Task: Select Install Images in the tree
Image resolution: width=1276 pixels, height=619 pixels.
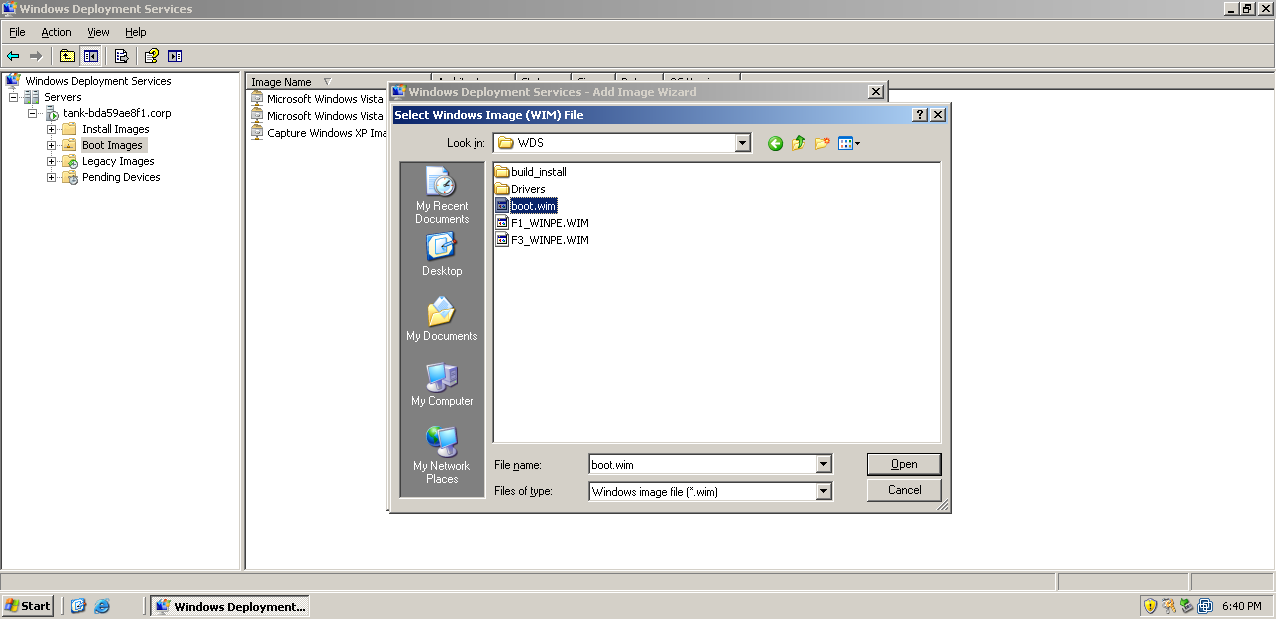Action: click(115, 129)
